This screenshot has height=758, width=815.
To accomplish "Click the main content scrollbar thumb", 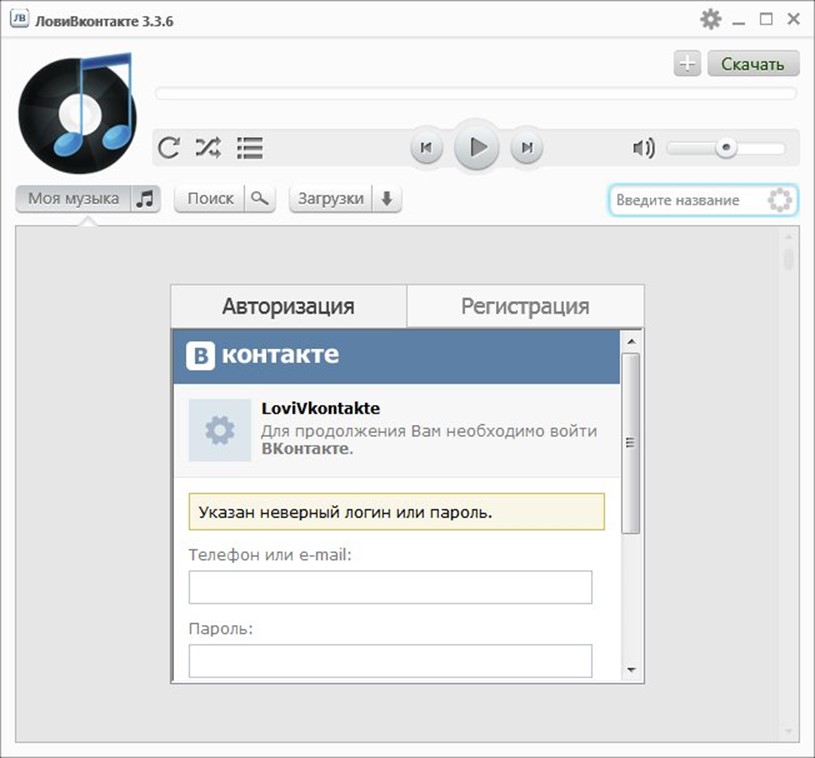I will [788, 258].
